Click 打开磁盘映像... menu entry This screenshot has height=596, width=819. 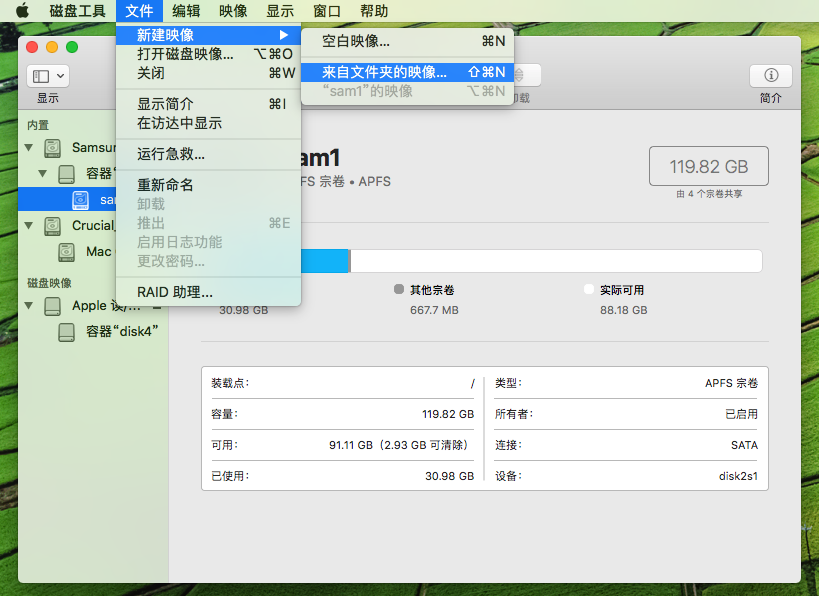tap(185, 54)
